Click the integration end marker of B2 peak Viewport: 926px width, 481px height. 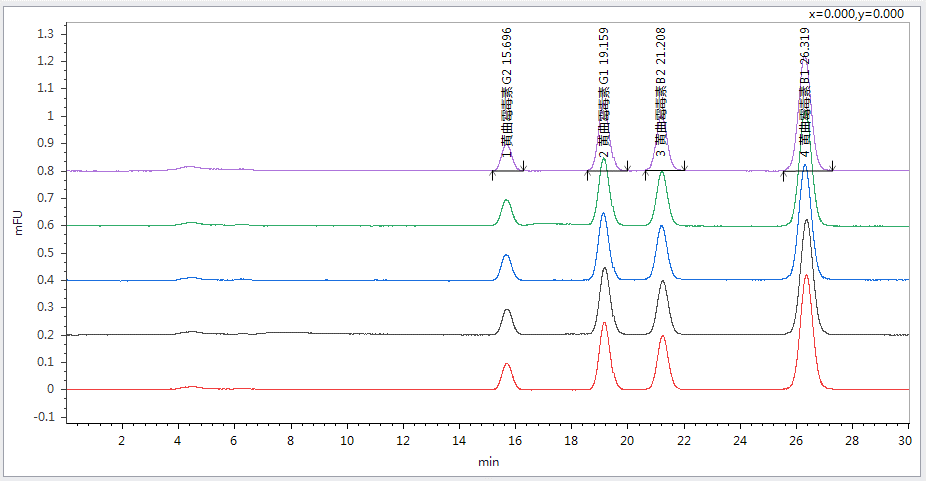(x=685, y=166)
